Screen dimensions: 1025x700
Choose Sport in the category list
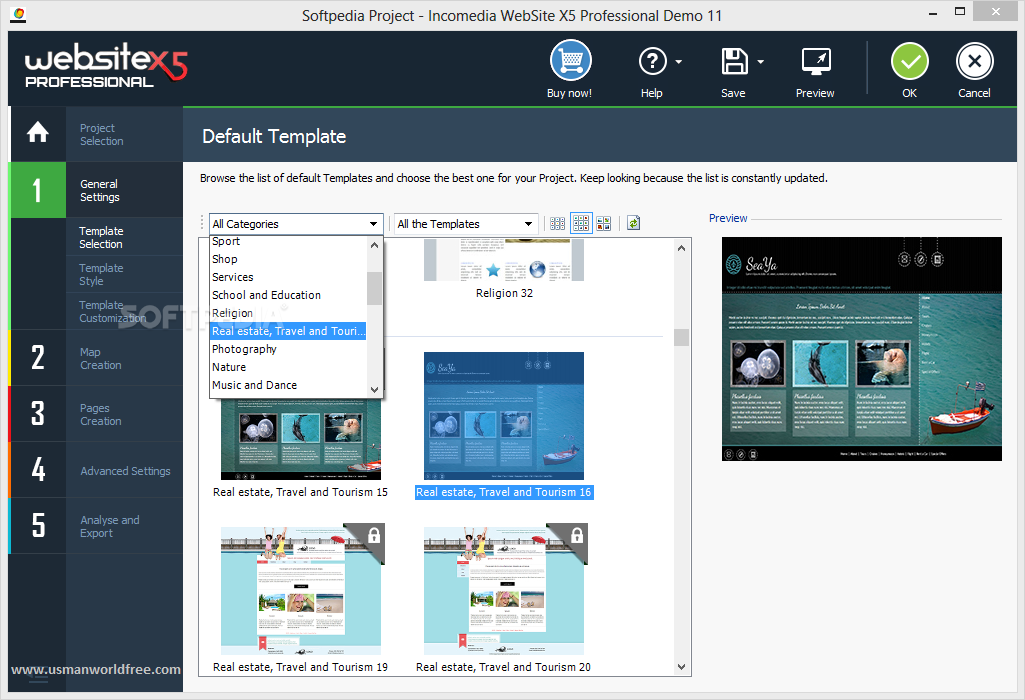[x=288, y=241]
